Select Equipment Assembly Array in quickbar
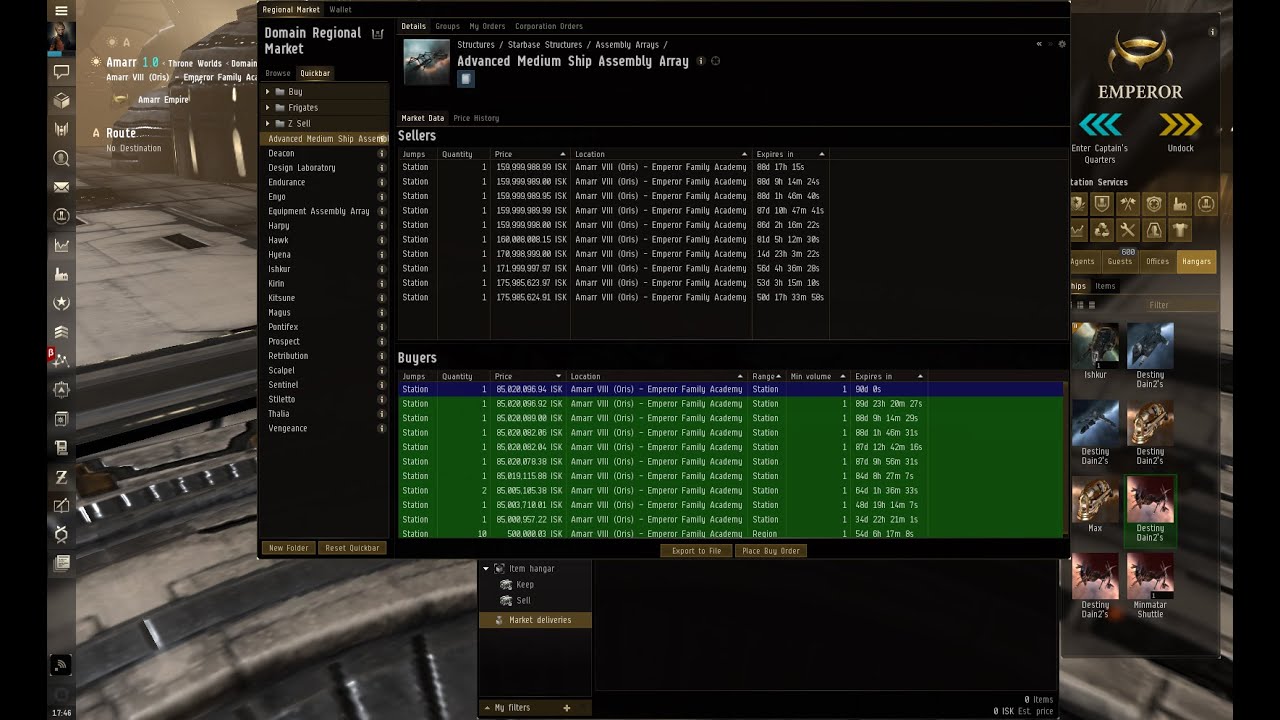 pyautogui.click(x=318, y=212)
